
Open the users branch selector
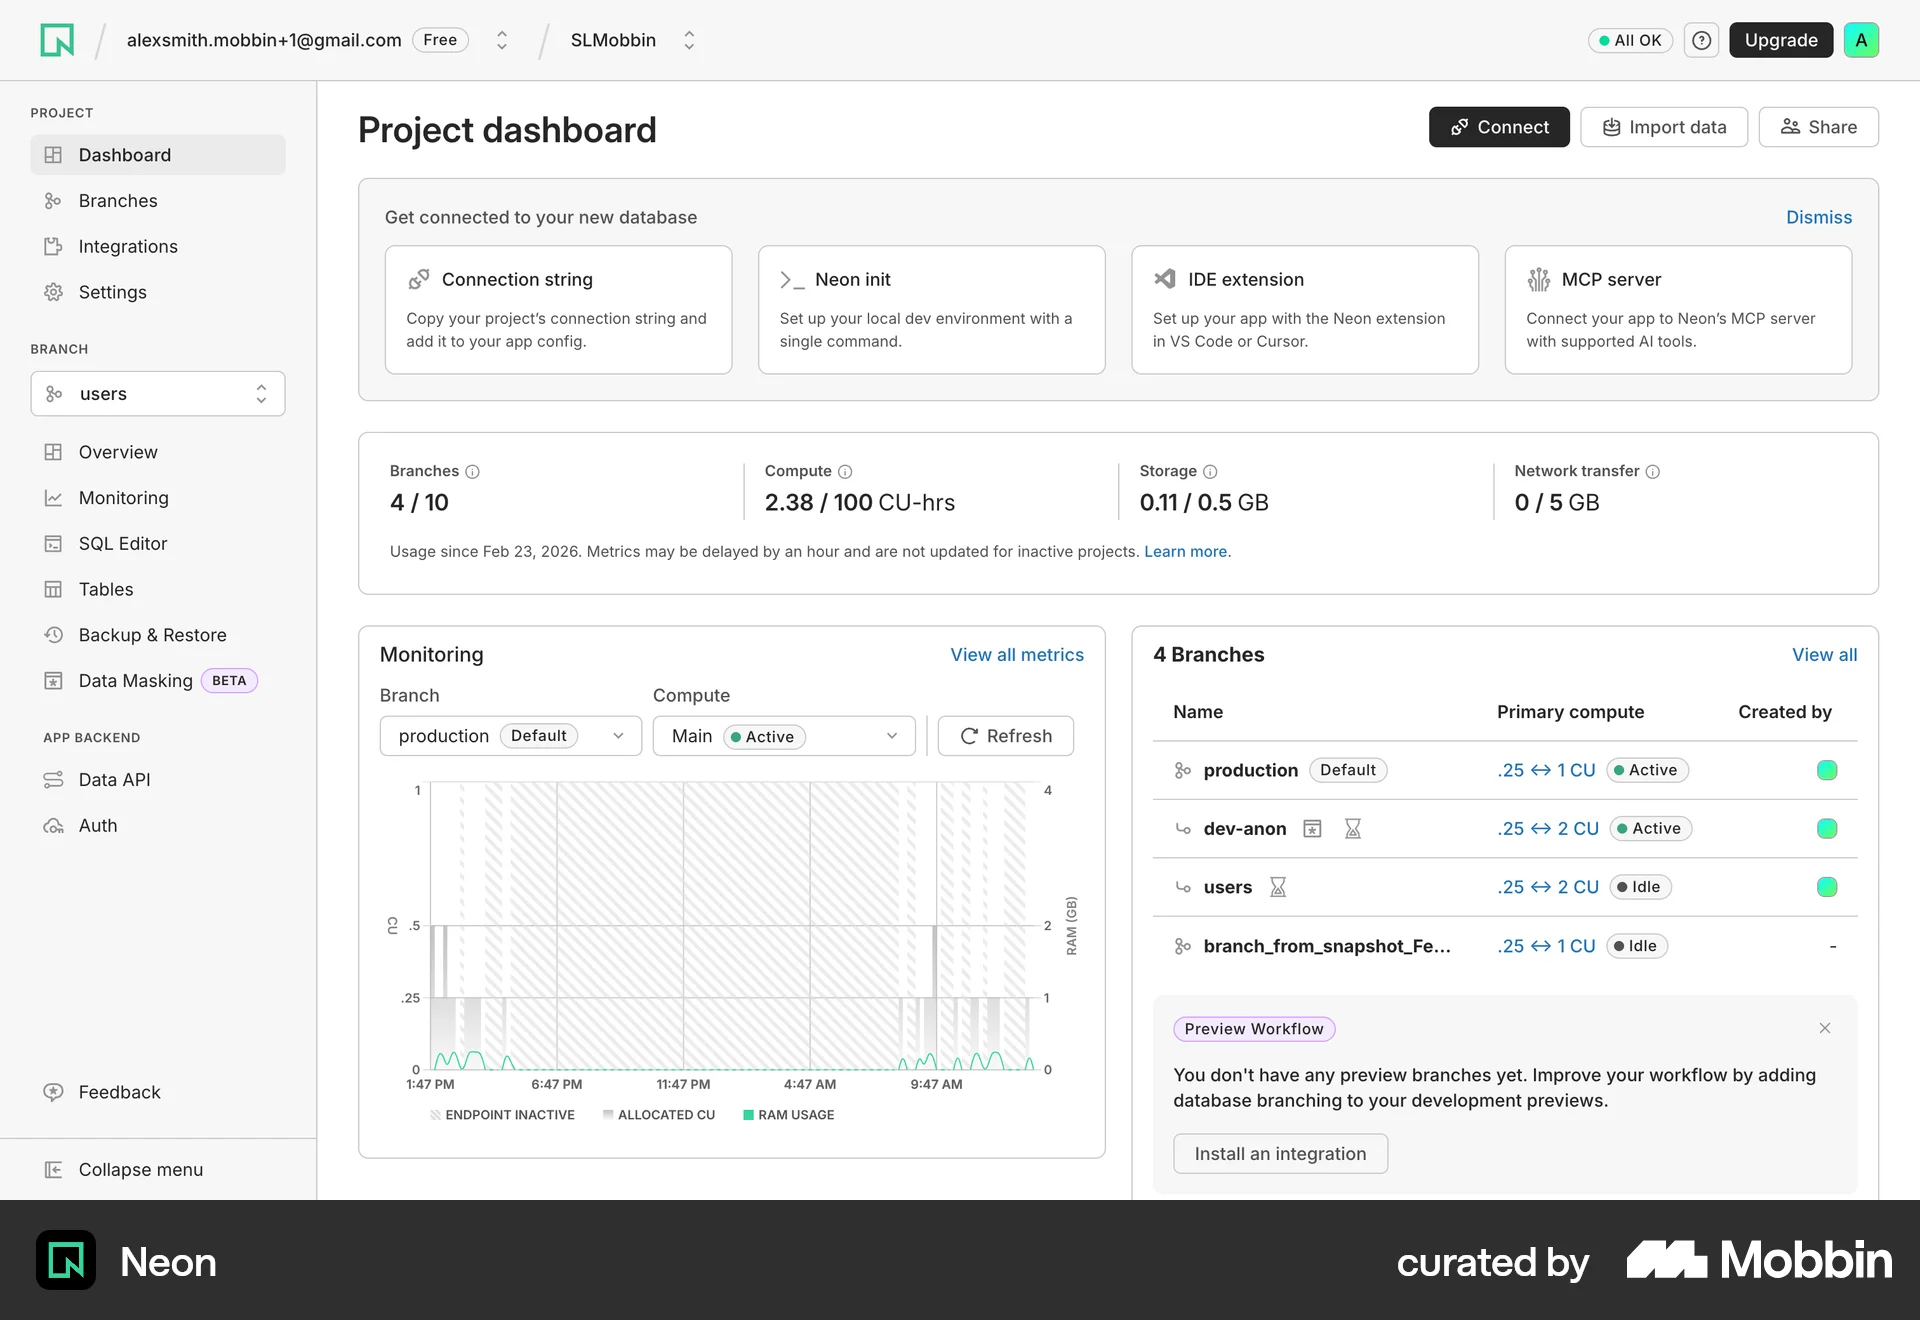click(158, 394)
